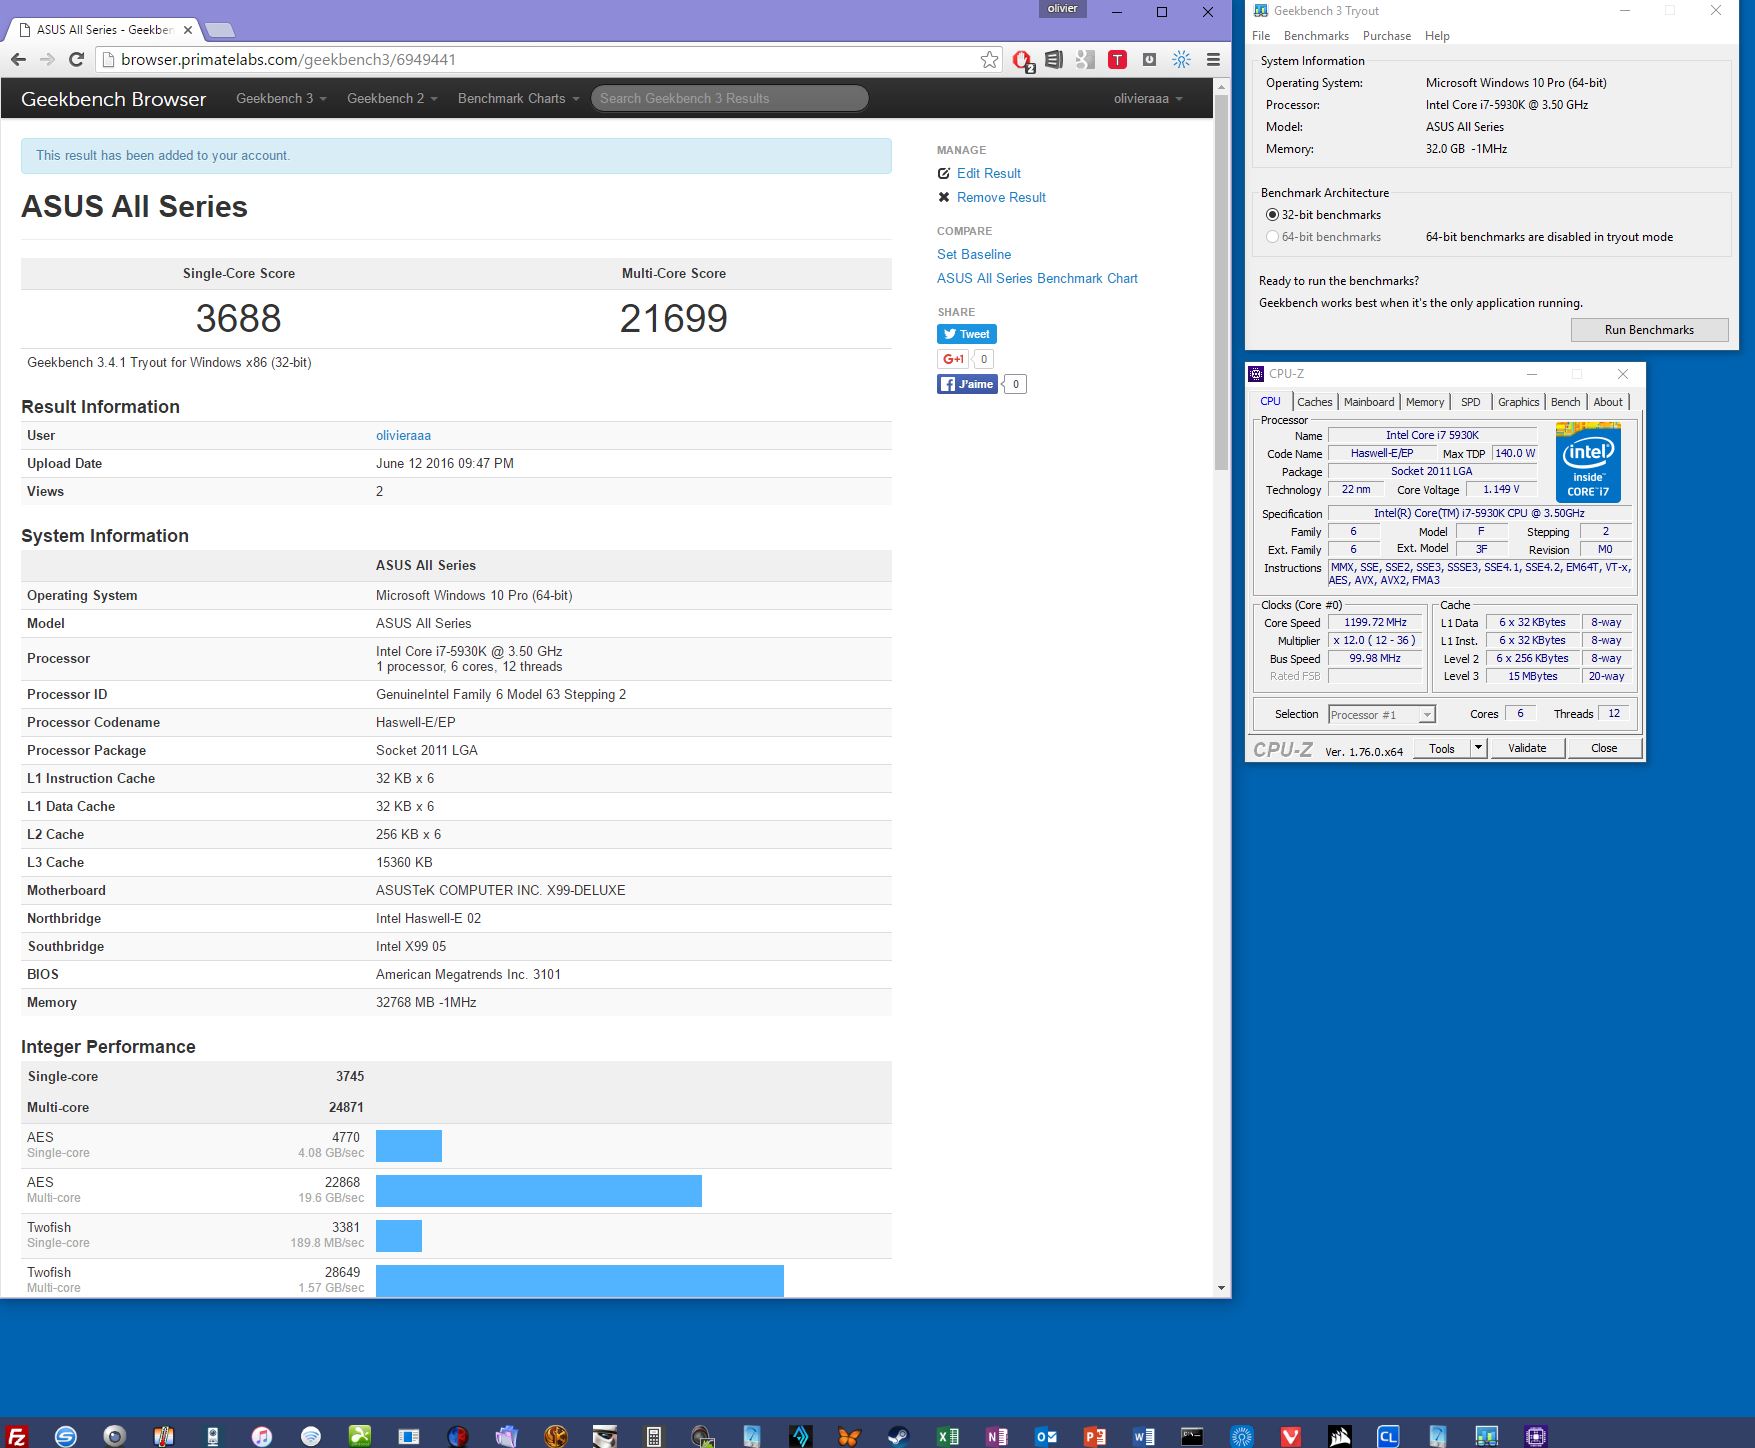
Task: Click the Tools button in CPU-Z
Action: (x=1442, y=748)
